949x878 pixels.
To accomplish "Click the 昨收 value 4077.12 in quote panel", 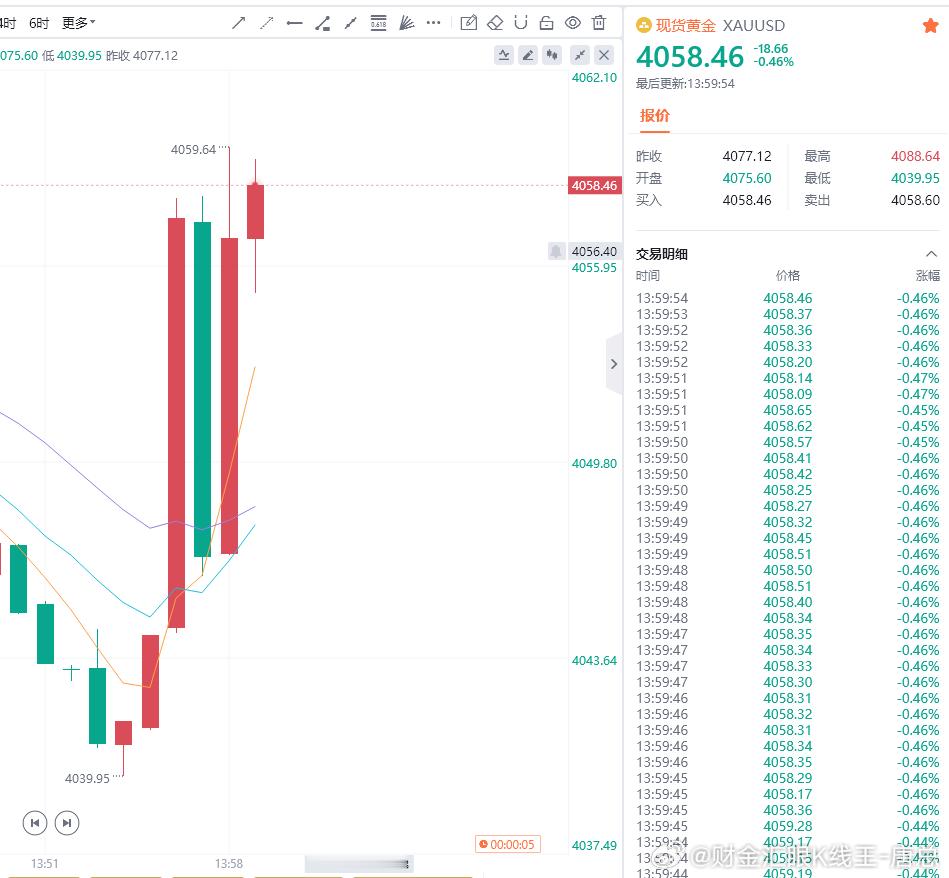I will pyautogui.click(x=747, y=156).
